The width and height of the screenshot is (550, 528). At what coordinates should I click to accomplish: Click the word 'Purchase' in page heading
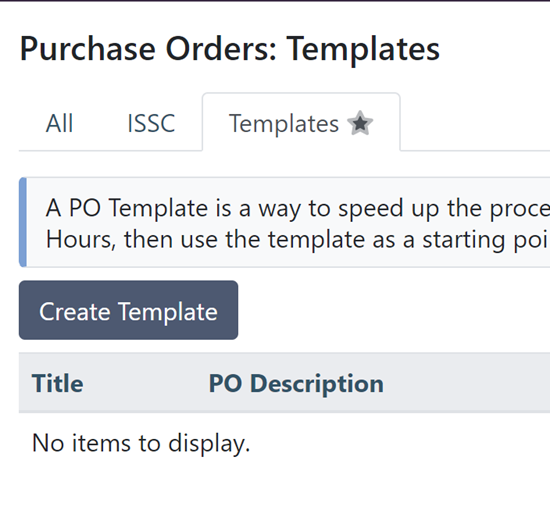tap(88, 49)
